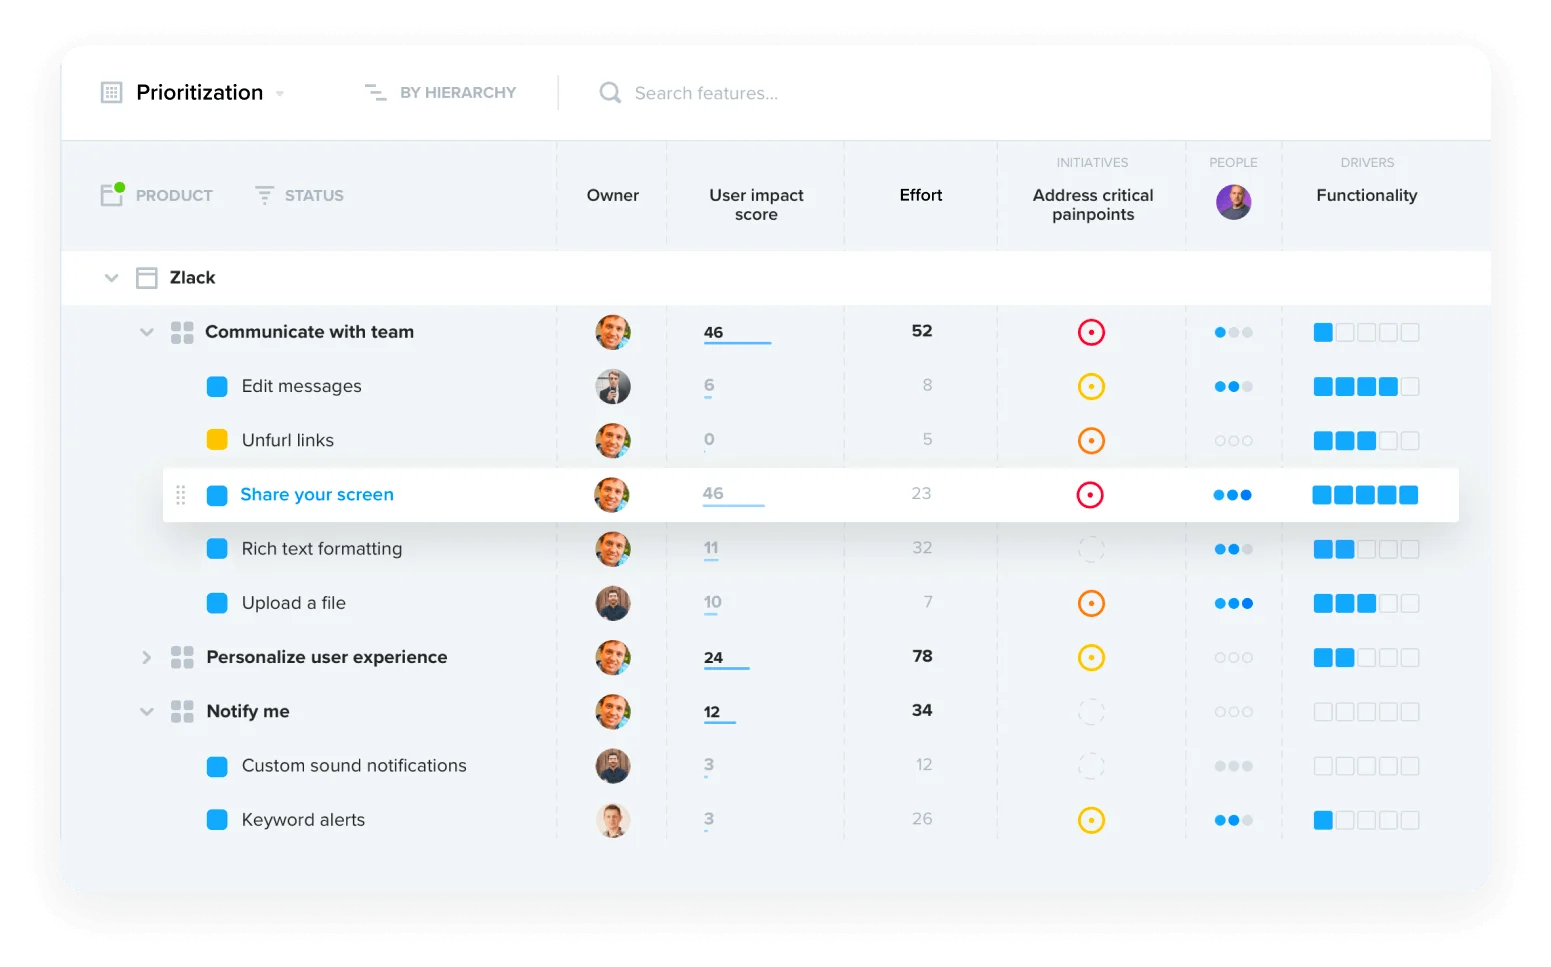
Task: Click Personalize user experience component grid icon
Action: point(182,657)
